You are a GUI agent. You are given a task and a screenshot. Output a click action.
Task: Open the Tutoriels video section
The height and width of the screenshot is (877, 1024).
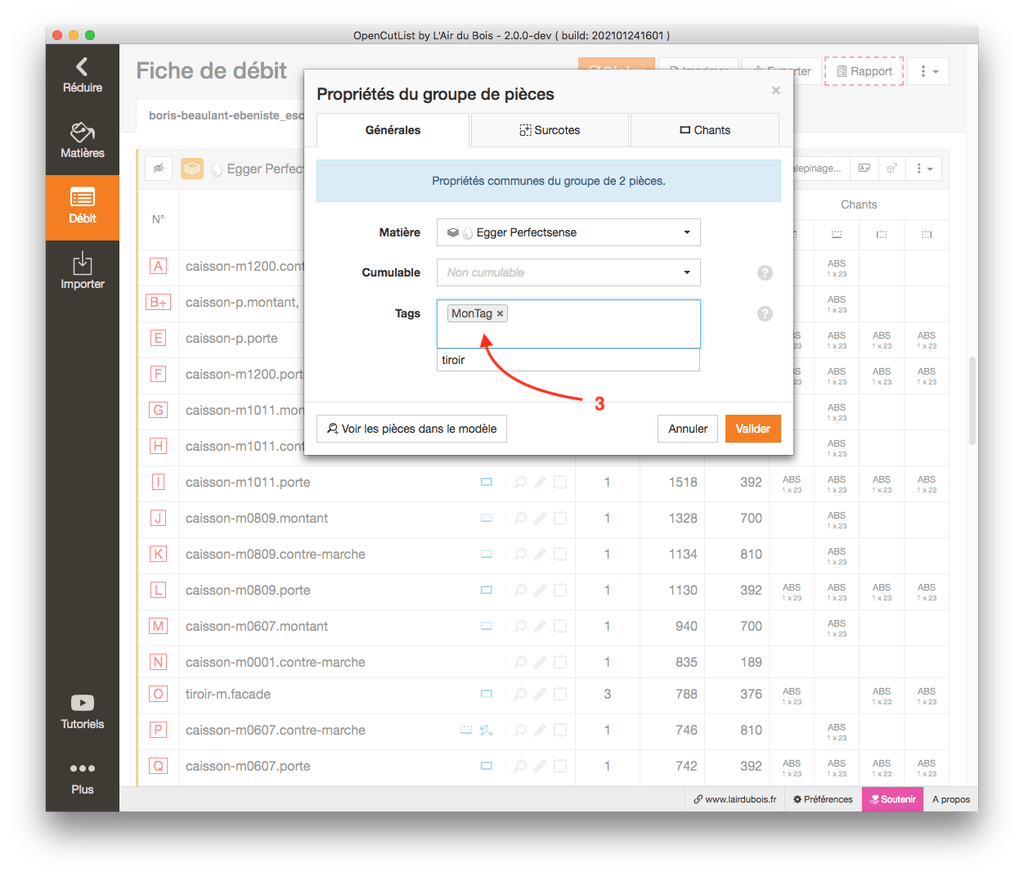pyautogui.click(x=82, y=711)
